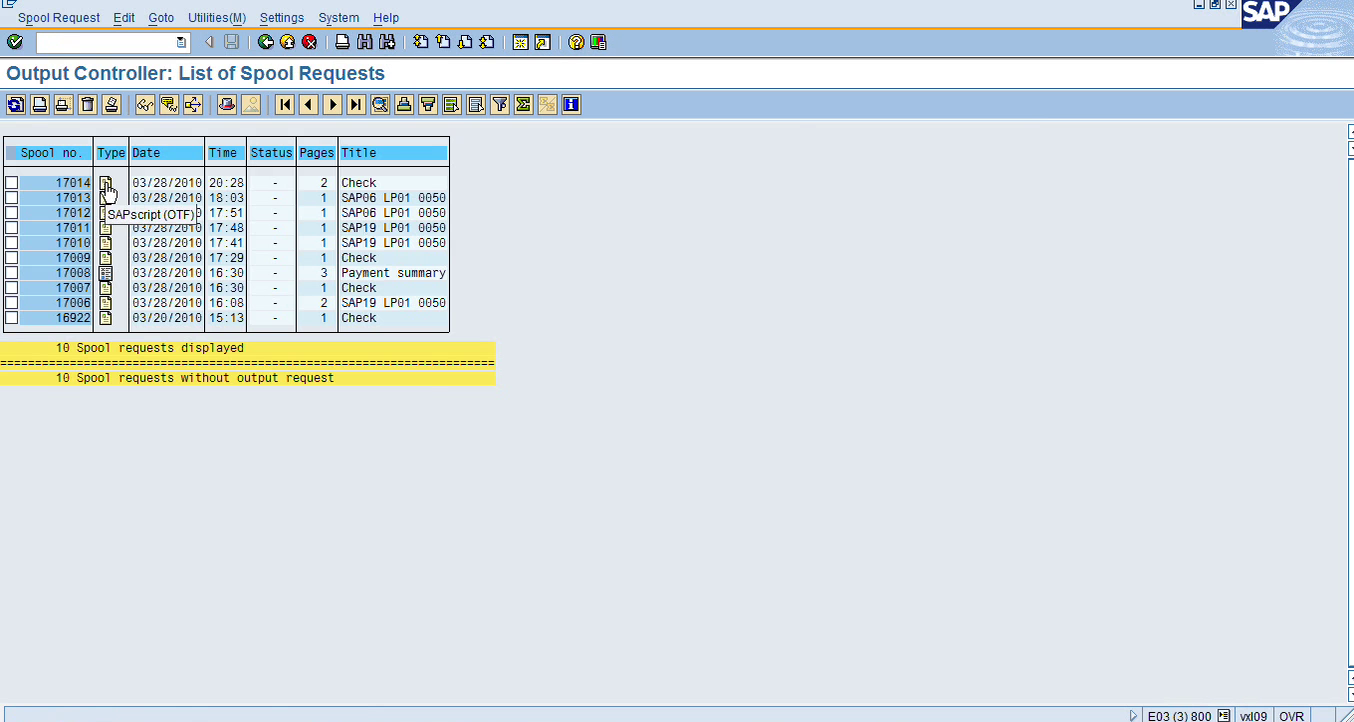Click the green Back arrow icon
Screen dimensions: 1354x722
pos(265,42)
